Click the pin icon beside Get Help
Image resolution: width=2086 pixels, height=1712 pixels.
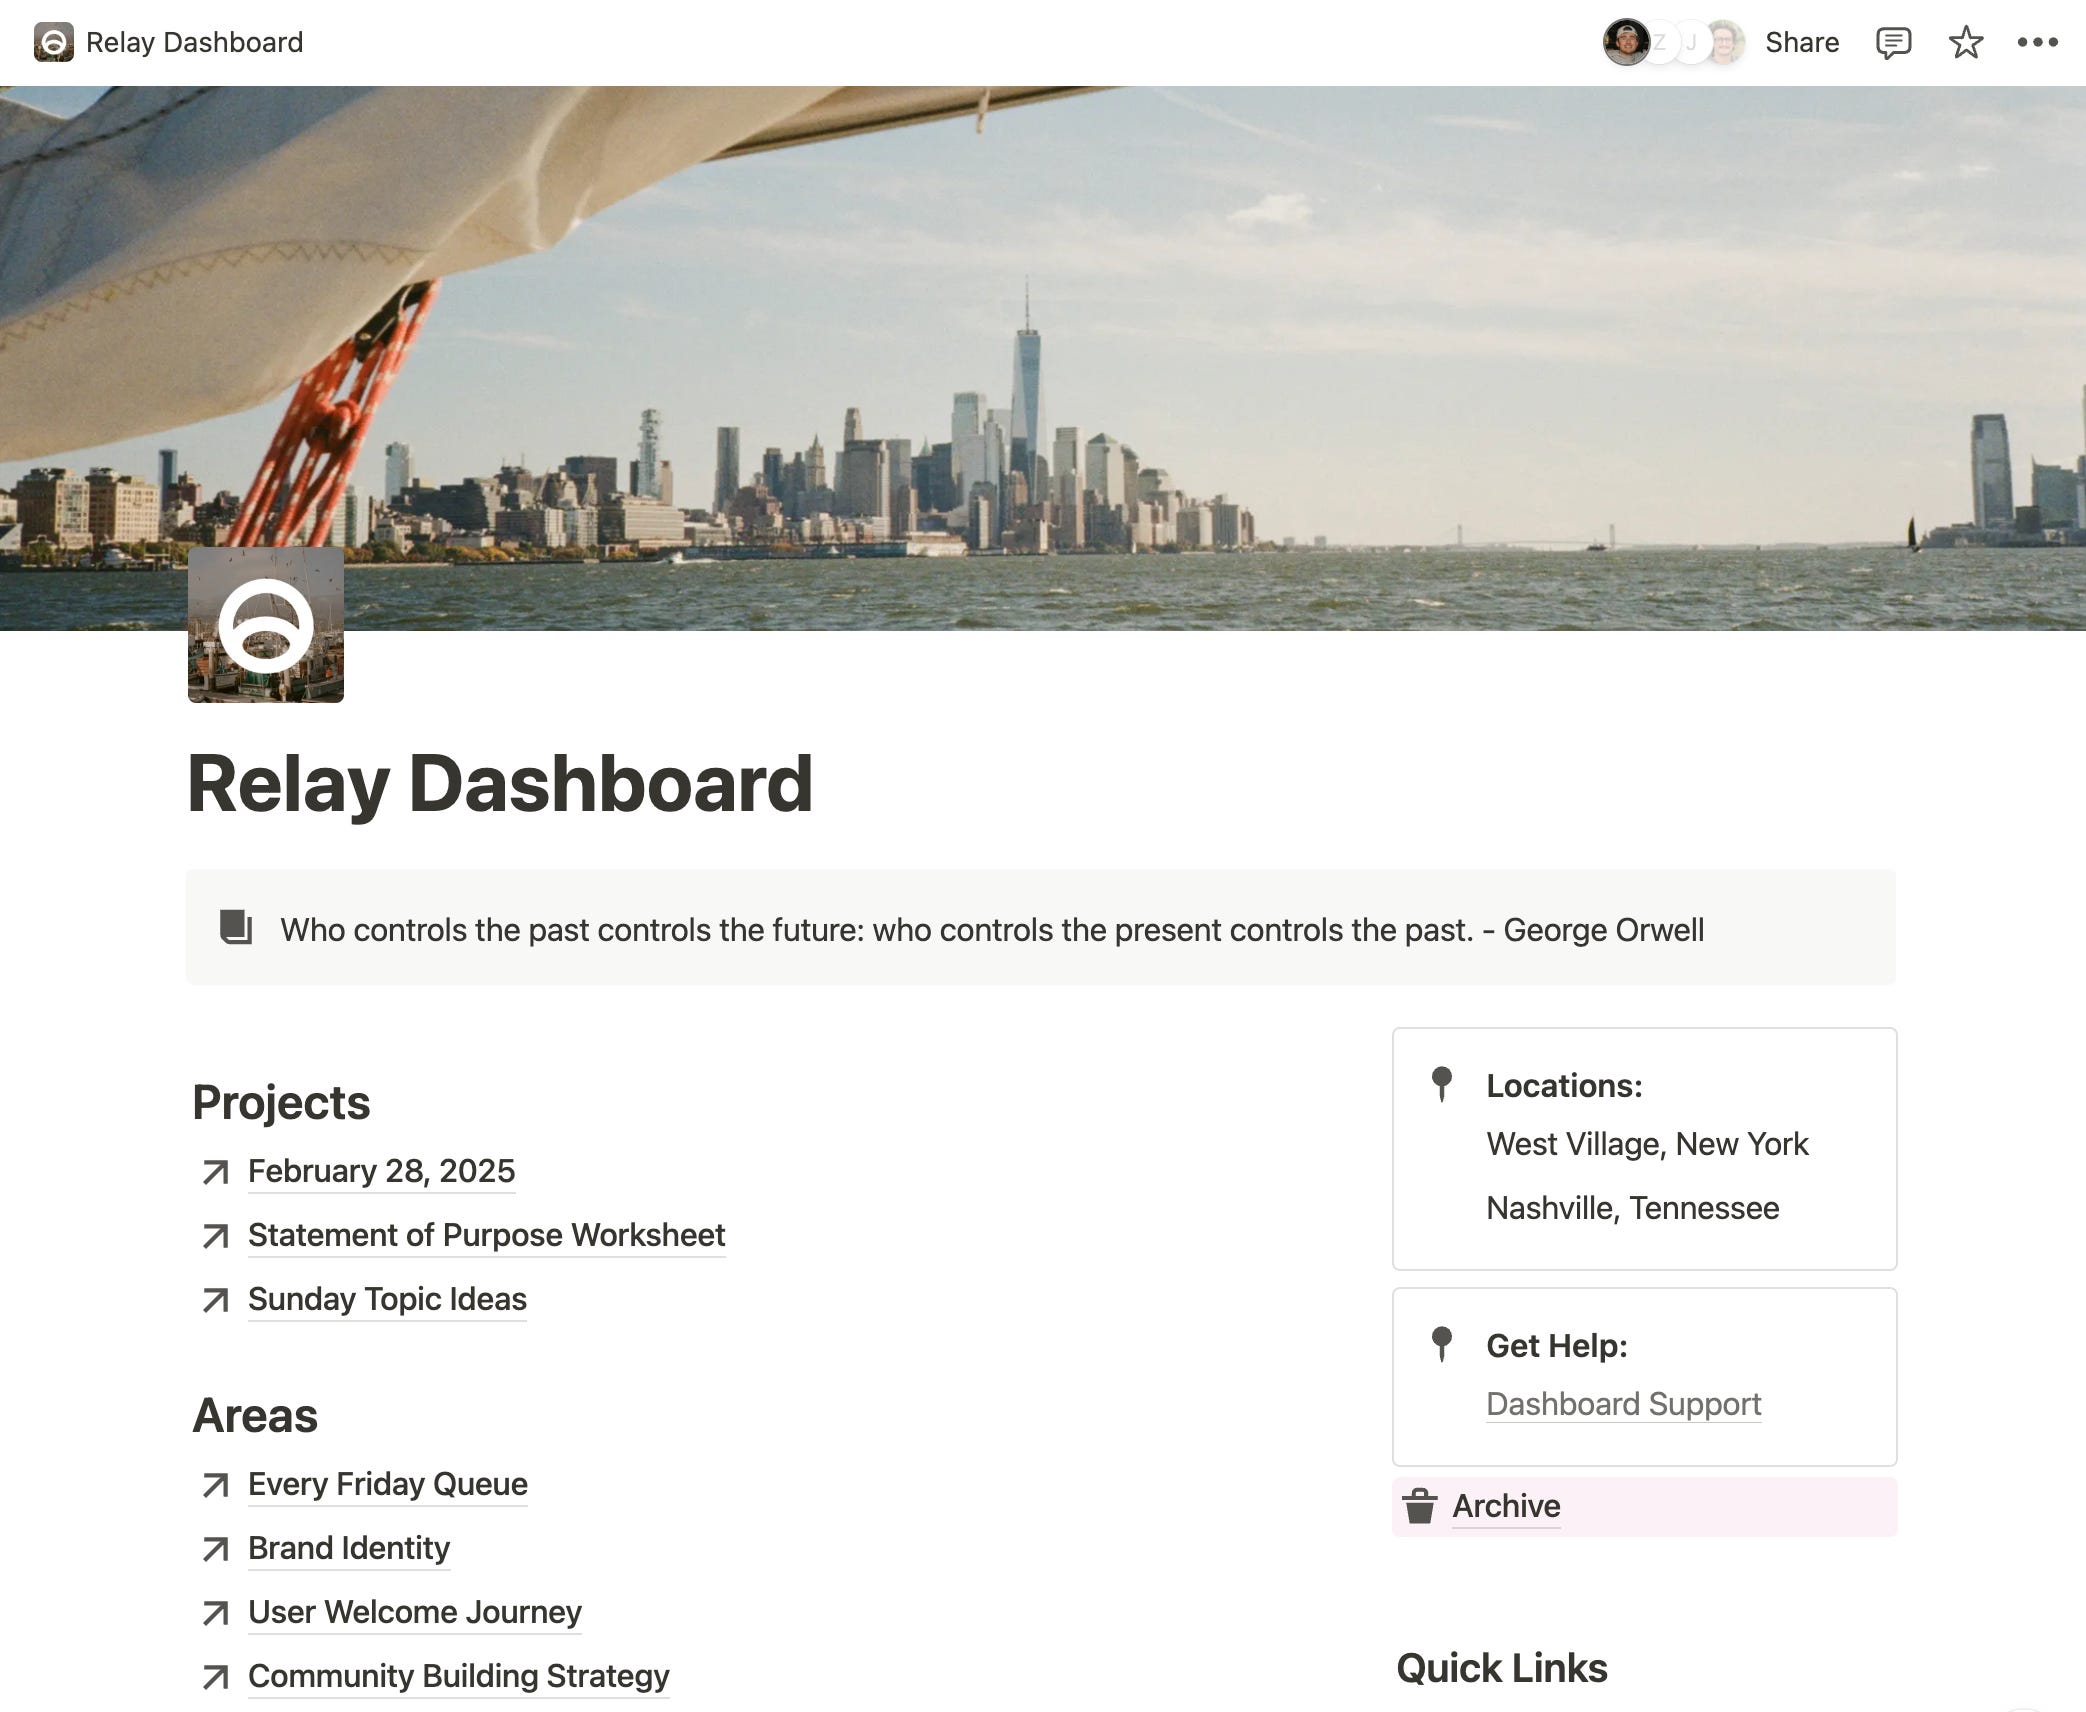click(1441, 1343)
